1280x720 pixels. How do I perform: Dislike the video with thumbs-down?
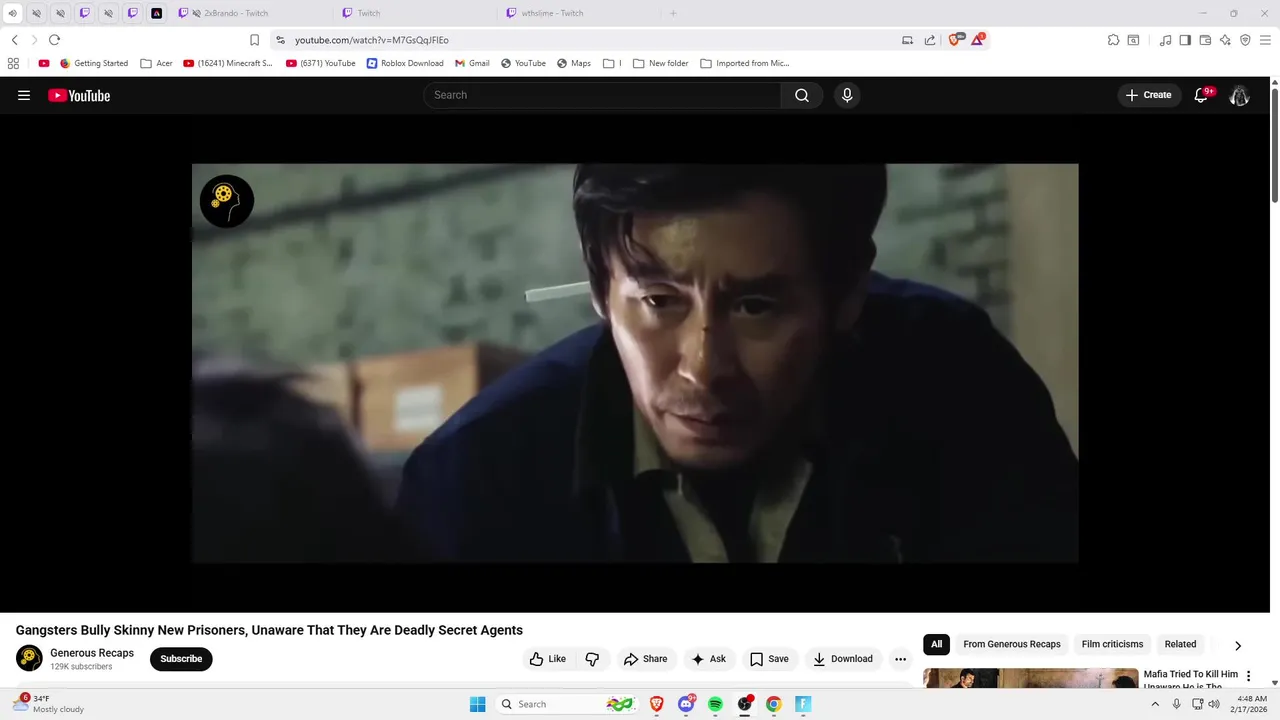[x=592, y=659]
